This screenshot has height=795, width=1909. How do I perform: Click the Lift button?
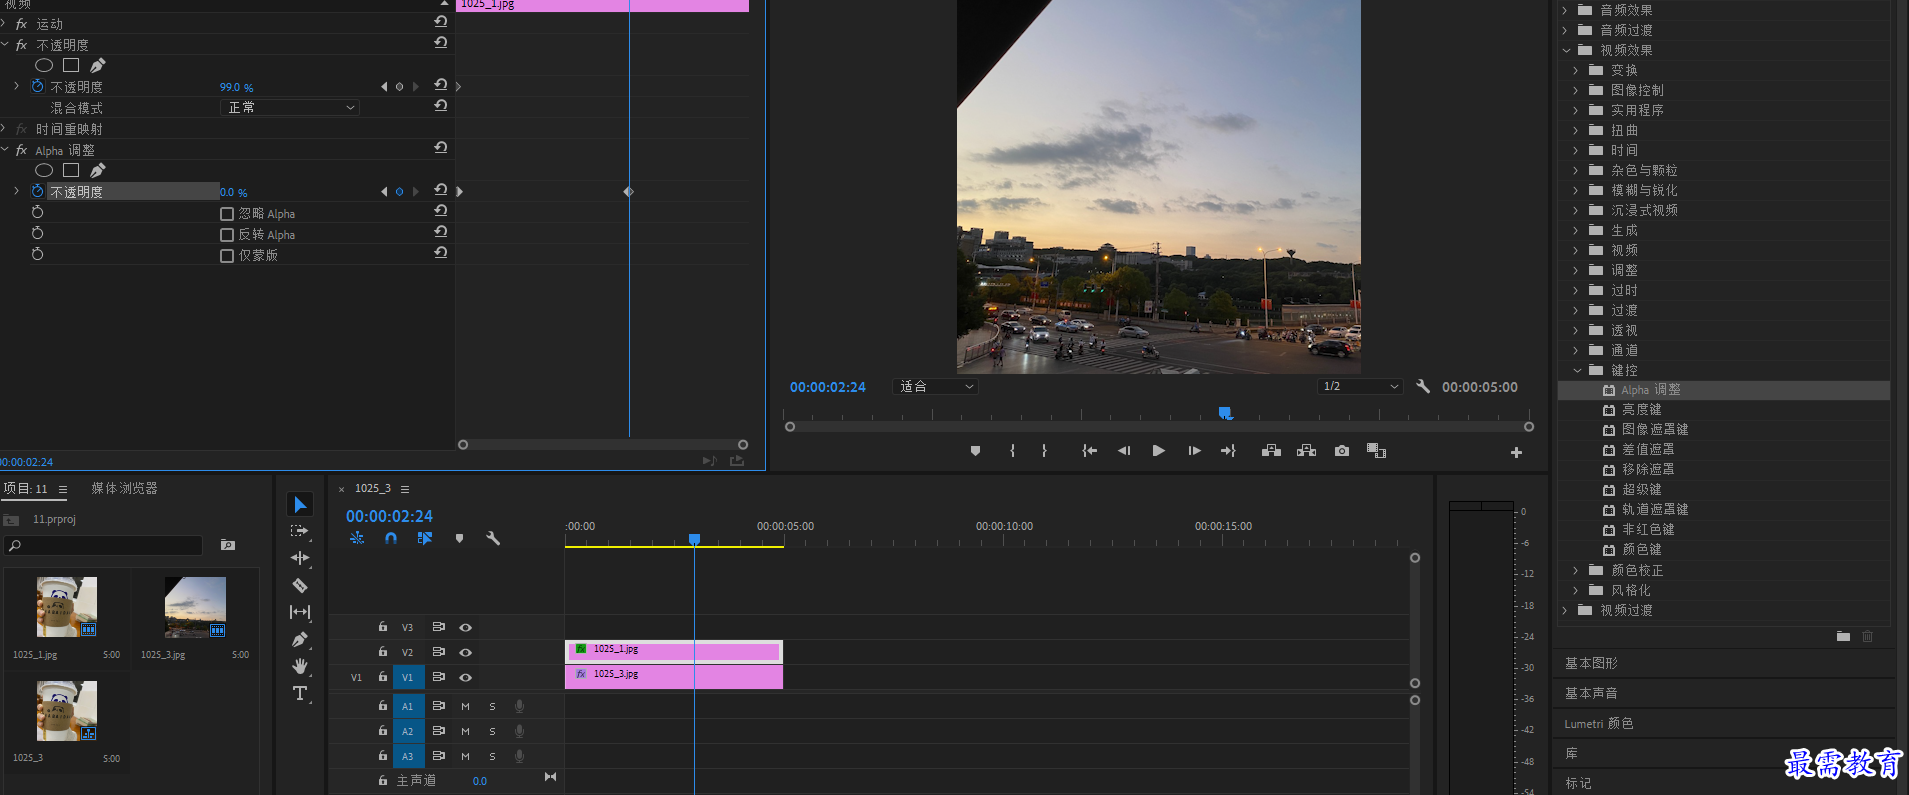tap(1271, 451)
